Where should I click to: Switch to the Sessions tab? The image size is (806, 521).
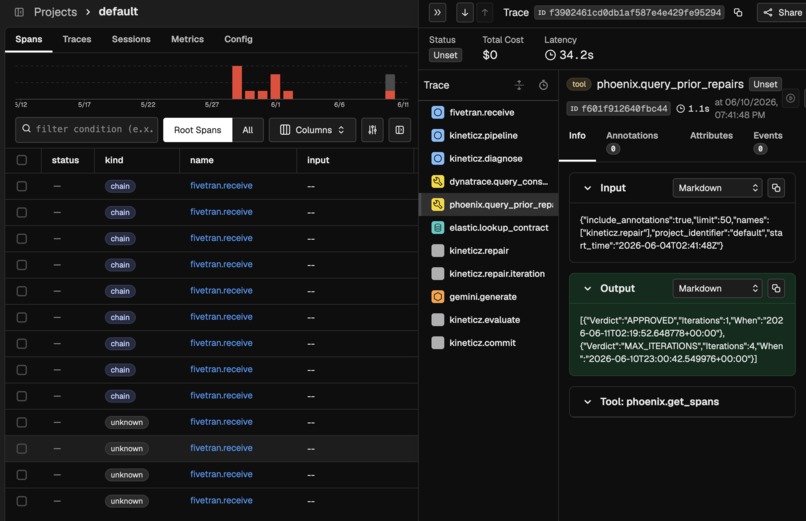coord(131,39)
